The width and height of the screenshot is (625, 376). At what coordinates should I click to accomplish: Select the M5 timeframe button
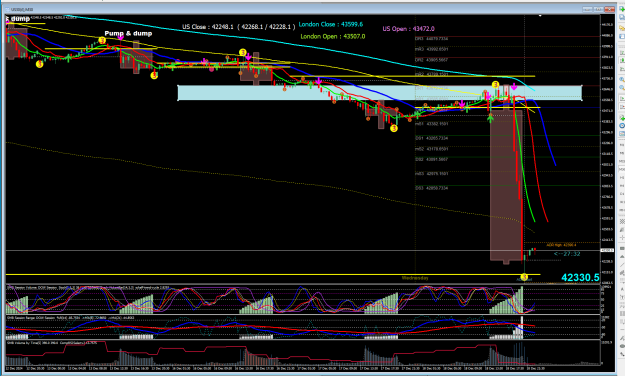point(622,153)
